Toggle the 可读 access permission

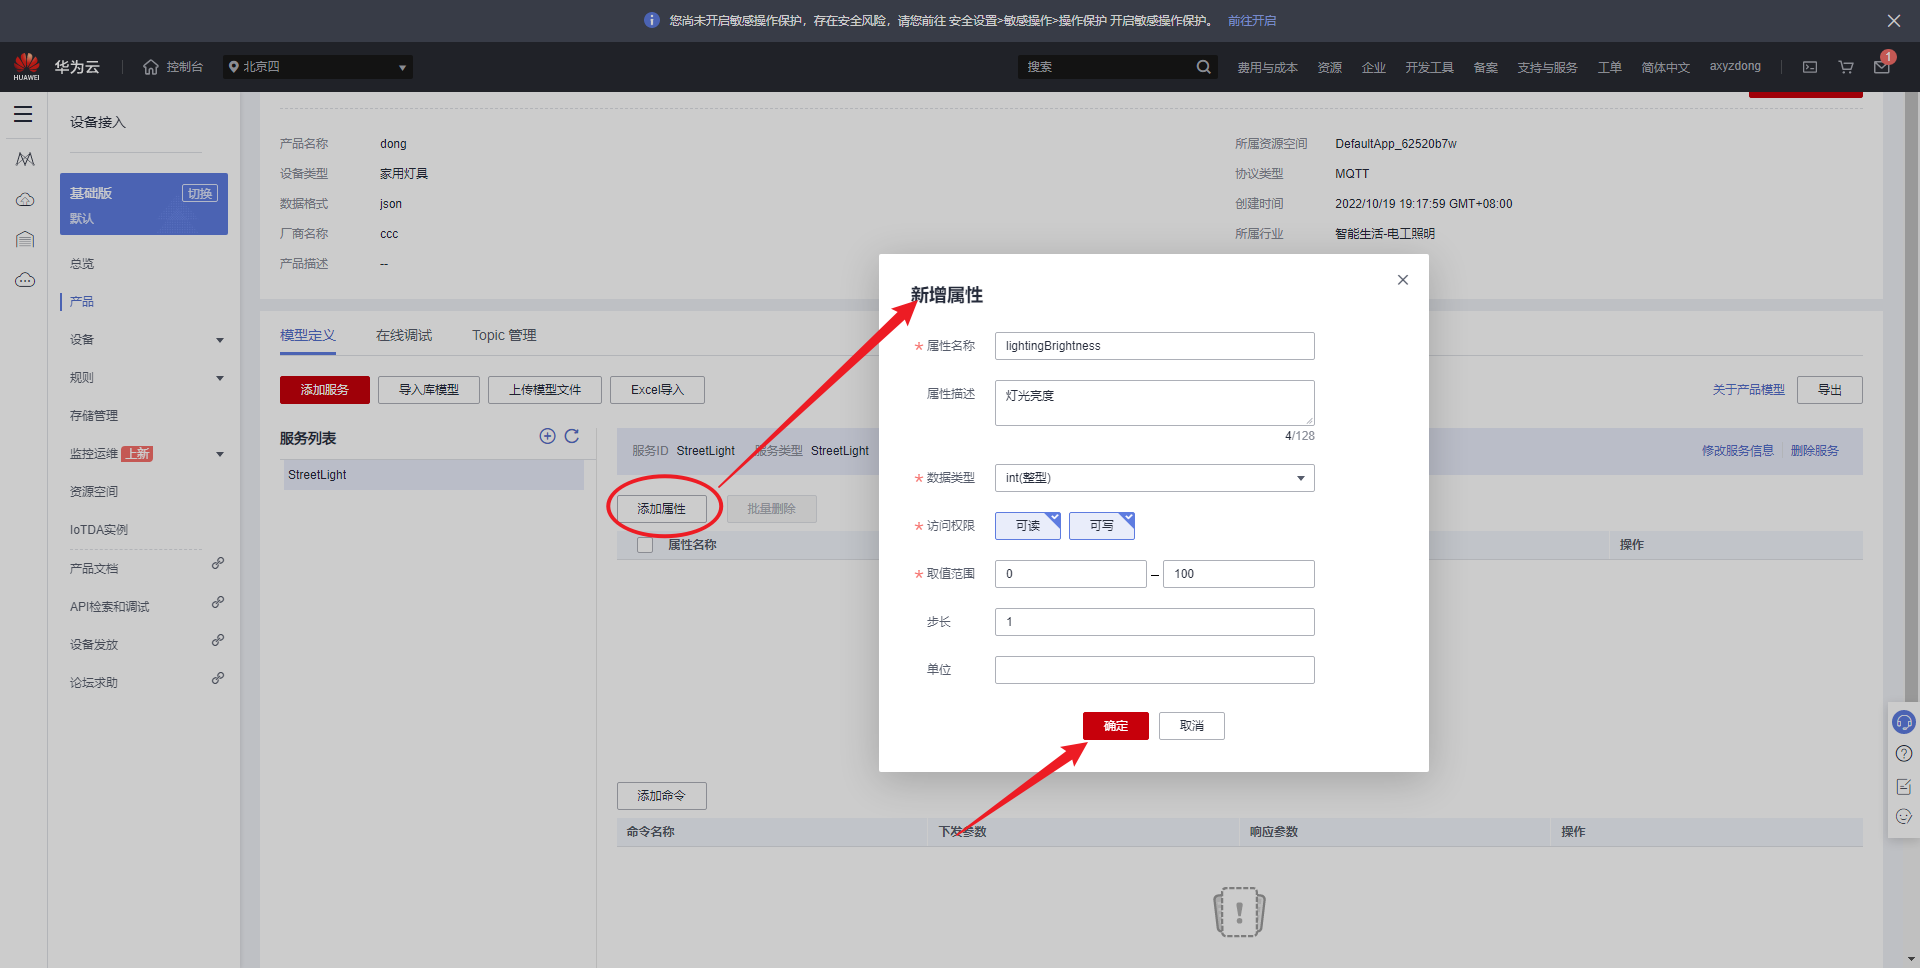[1028, 526]
